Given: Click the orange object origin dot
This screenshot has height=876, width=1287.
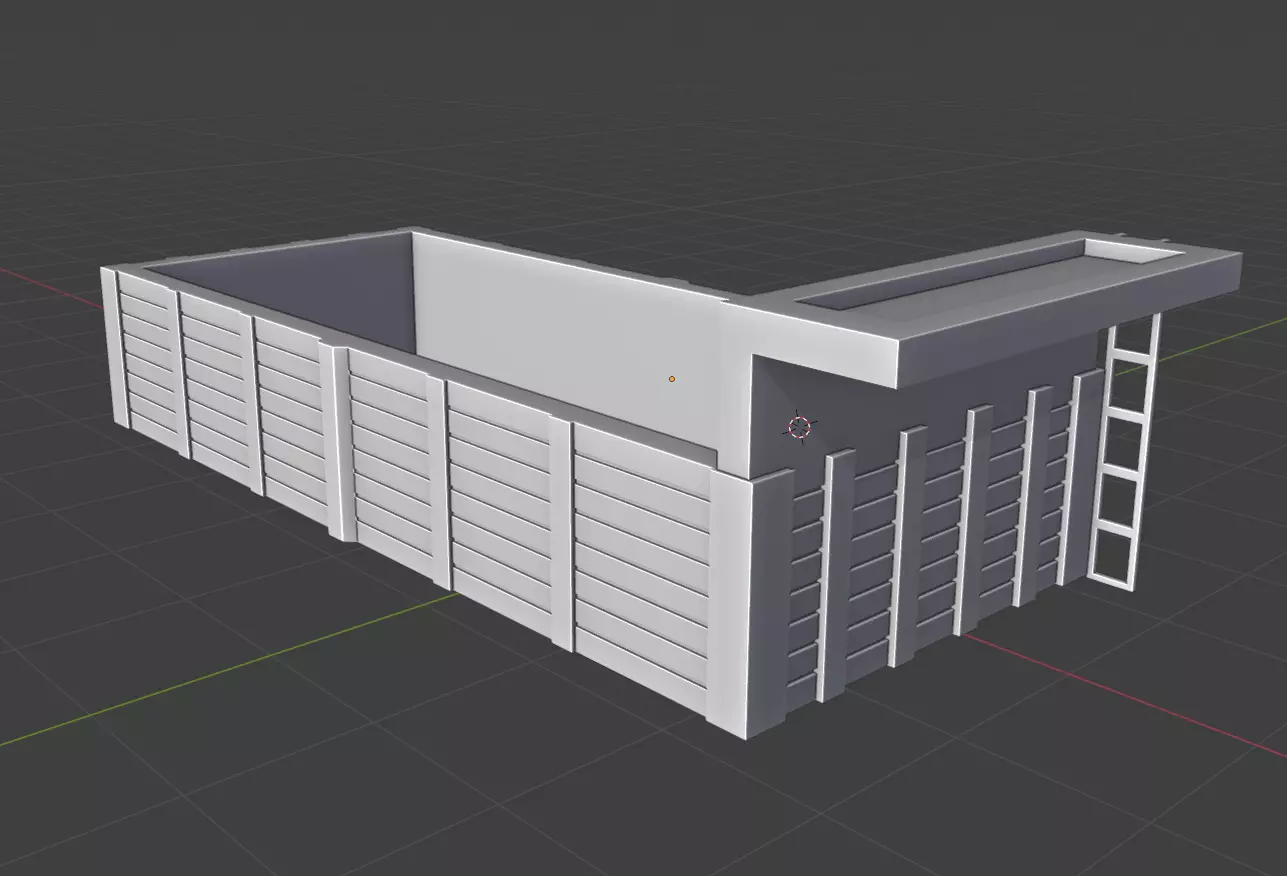Looking at the screenshot, I should tap(672, 379).
